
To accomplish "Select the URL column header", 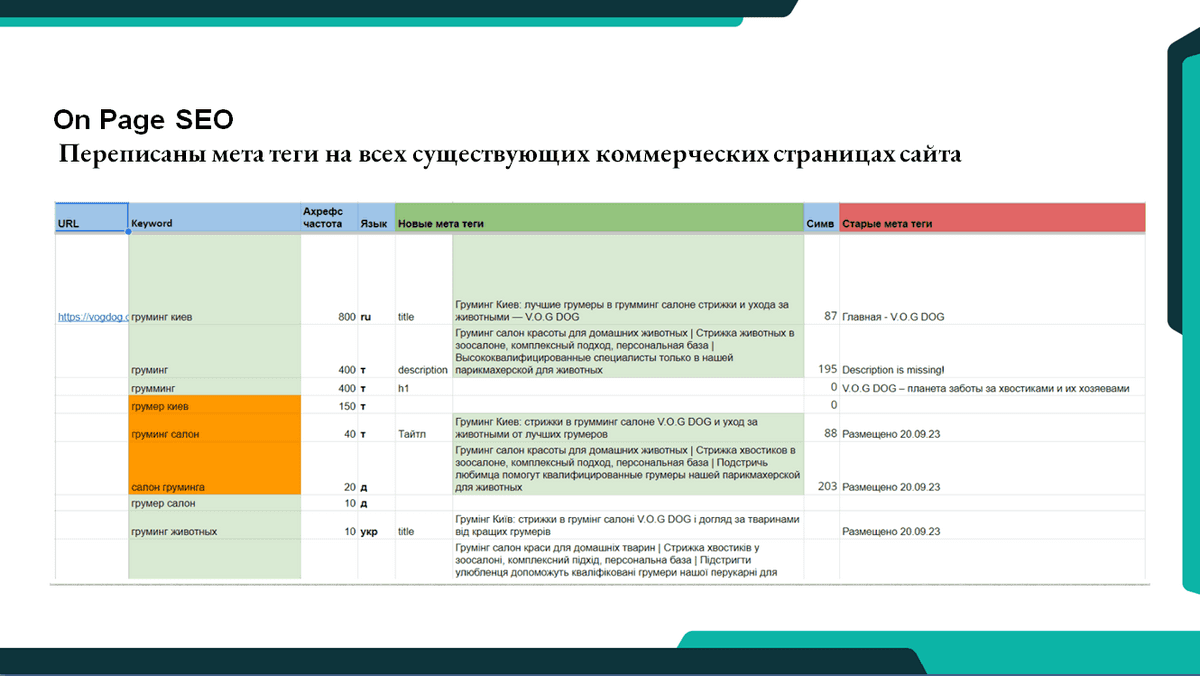I will [x=91, y=219].
